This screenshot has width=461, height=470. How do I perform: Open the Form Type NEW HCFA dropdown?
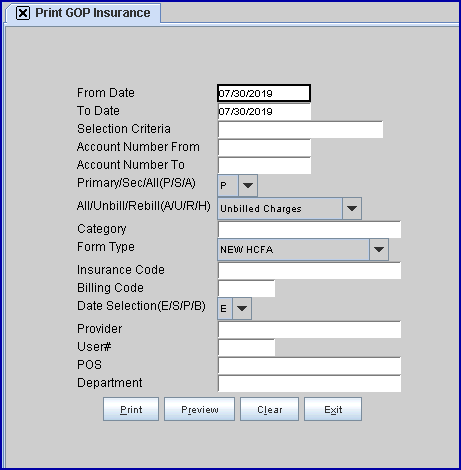tap(379, 249)
